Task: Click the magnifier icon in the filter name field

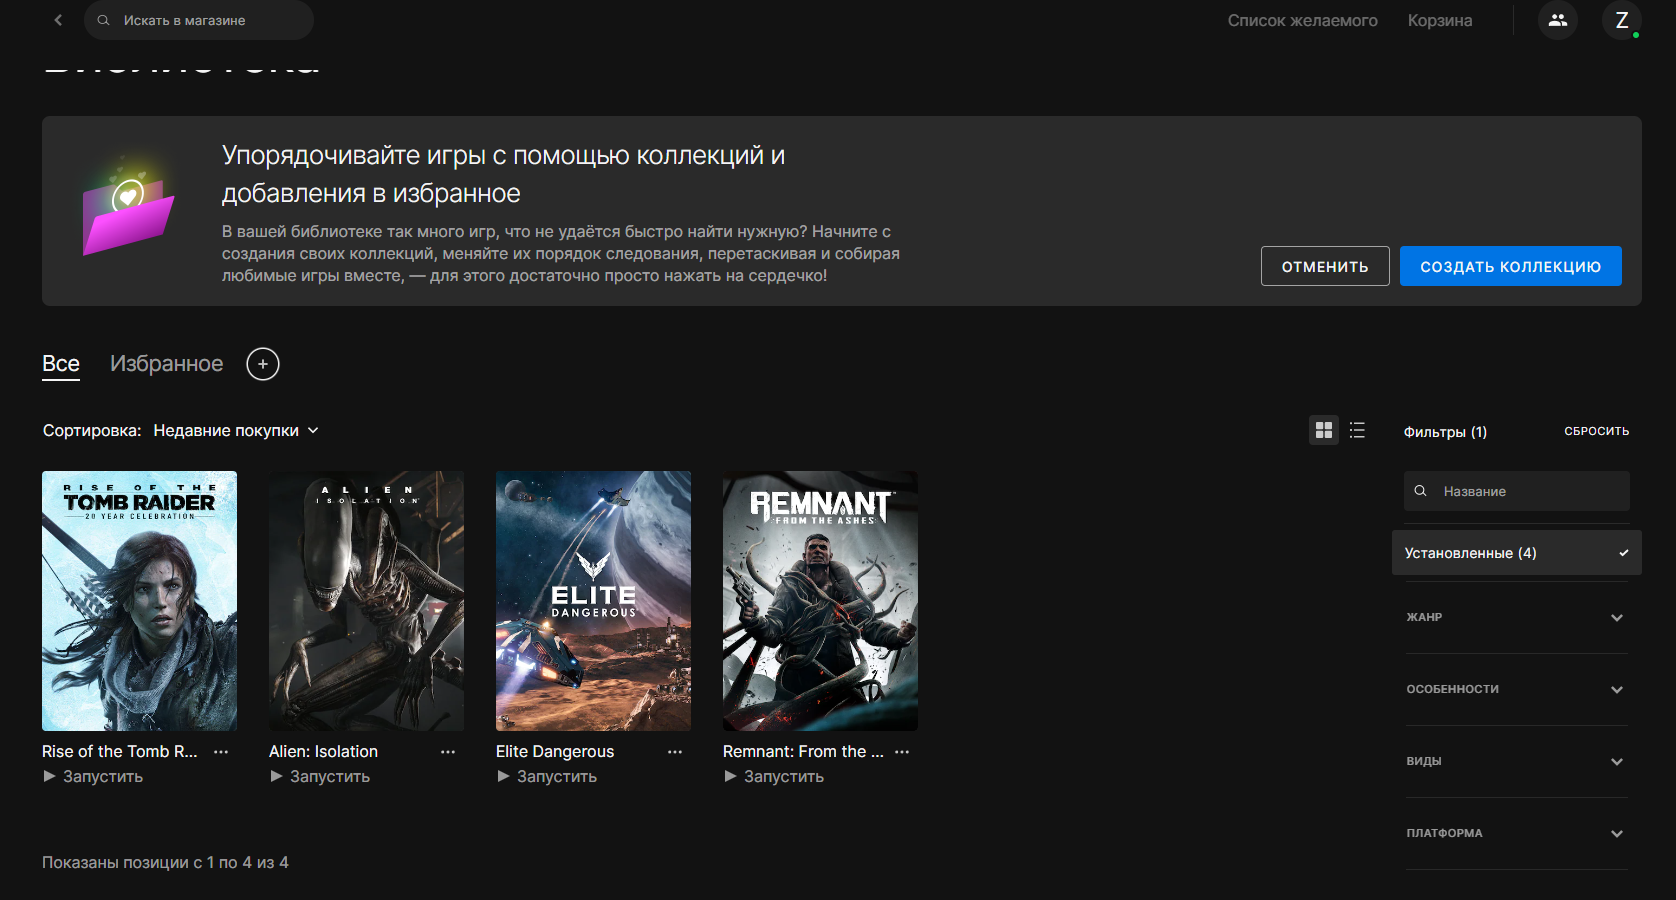Action: tap(1420, 491)
